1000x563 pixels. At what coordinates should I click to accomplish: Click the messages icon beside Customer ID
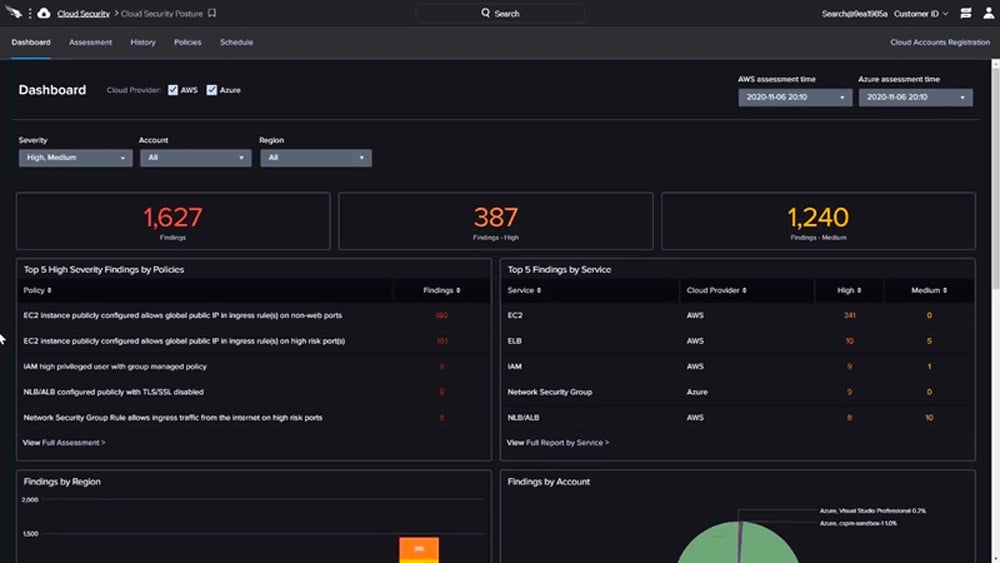[x=966, y=14]
